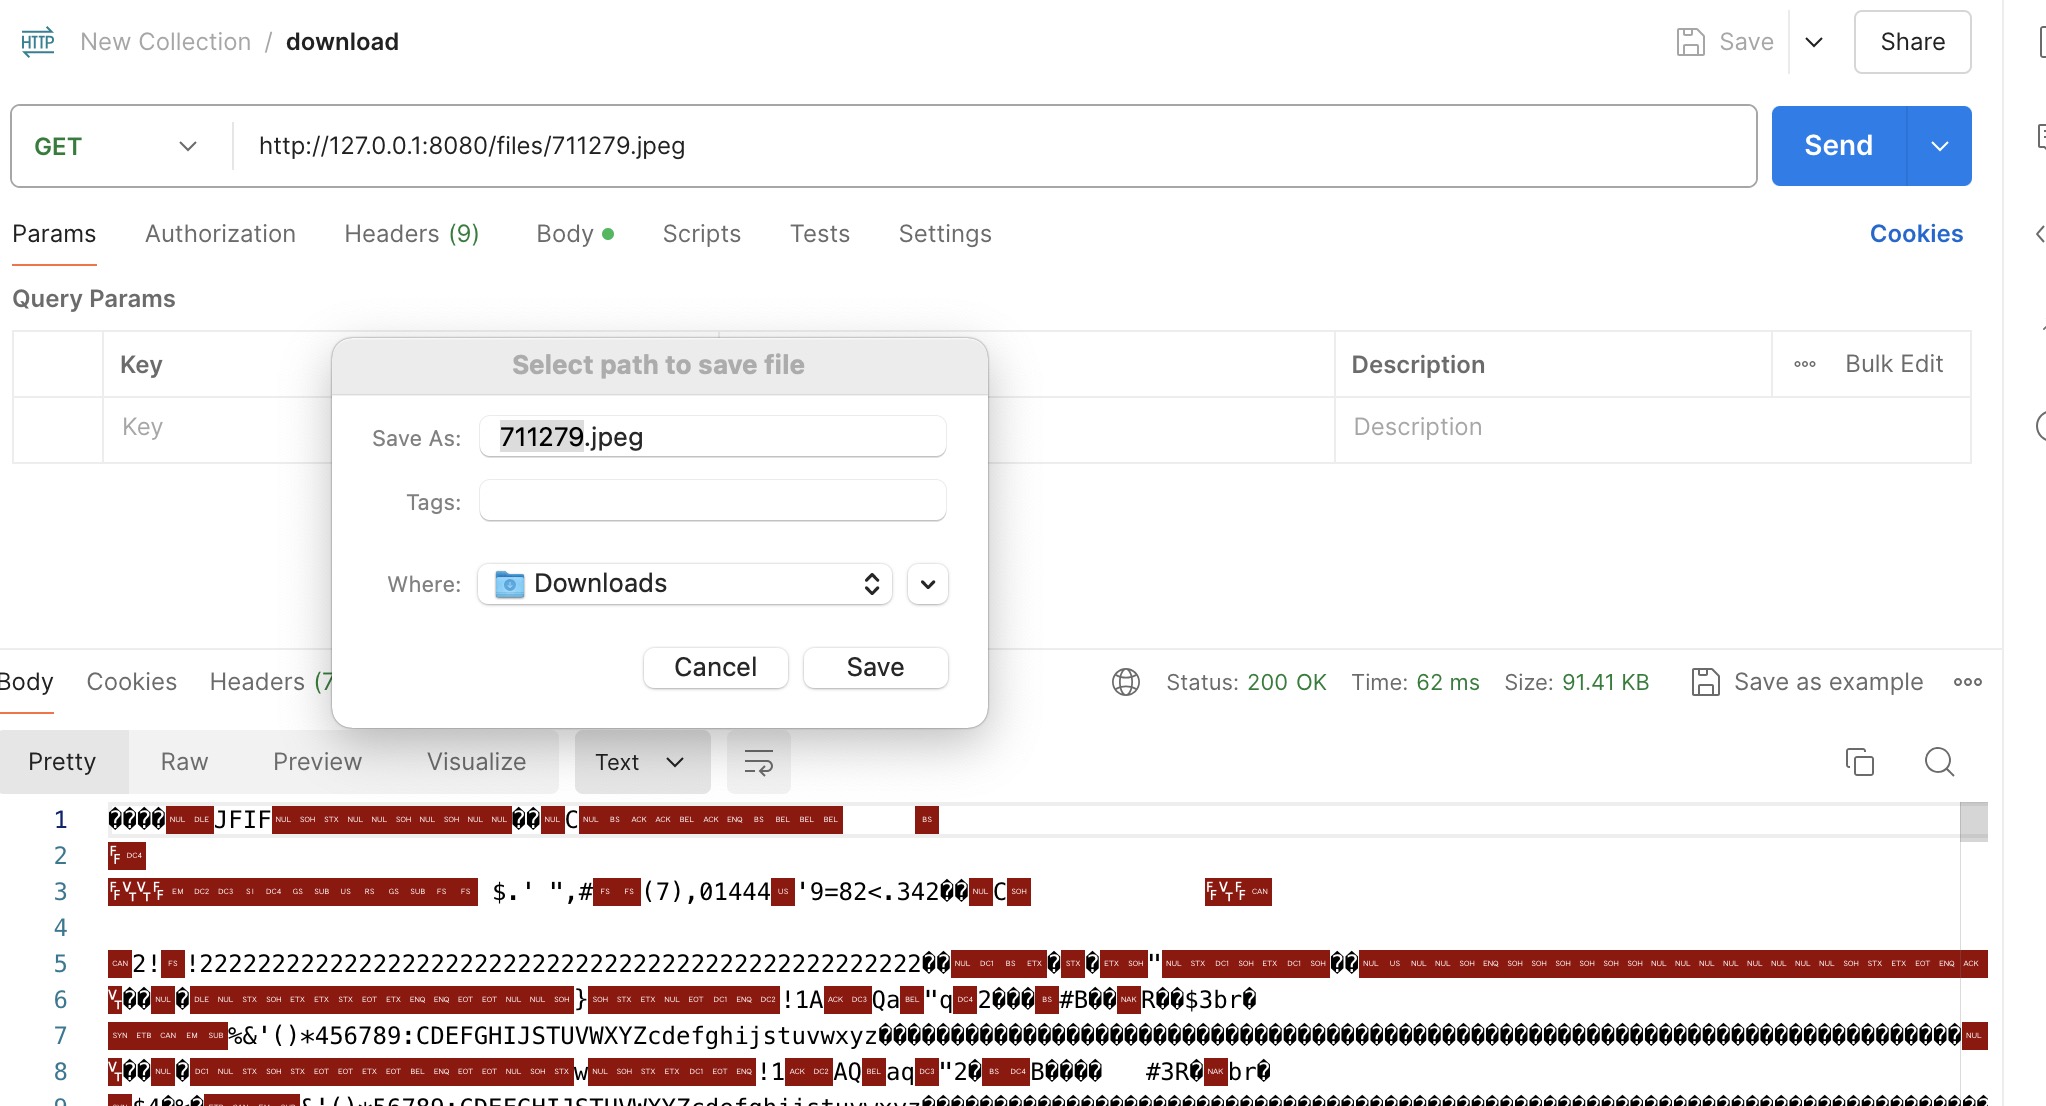Click the Save button in dialog
The height and width of the screenshot is (1106, 2046).
pos(874,667)
